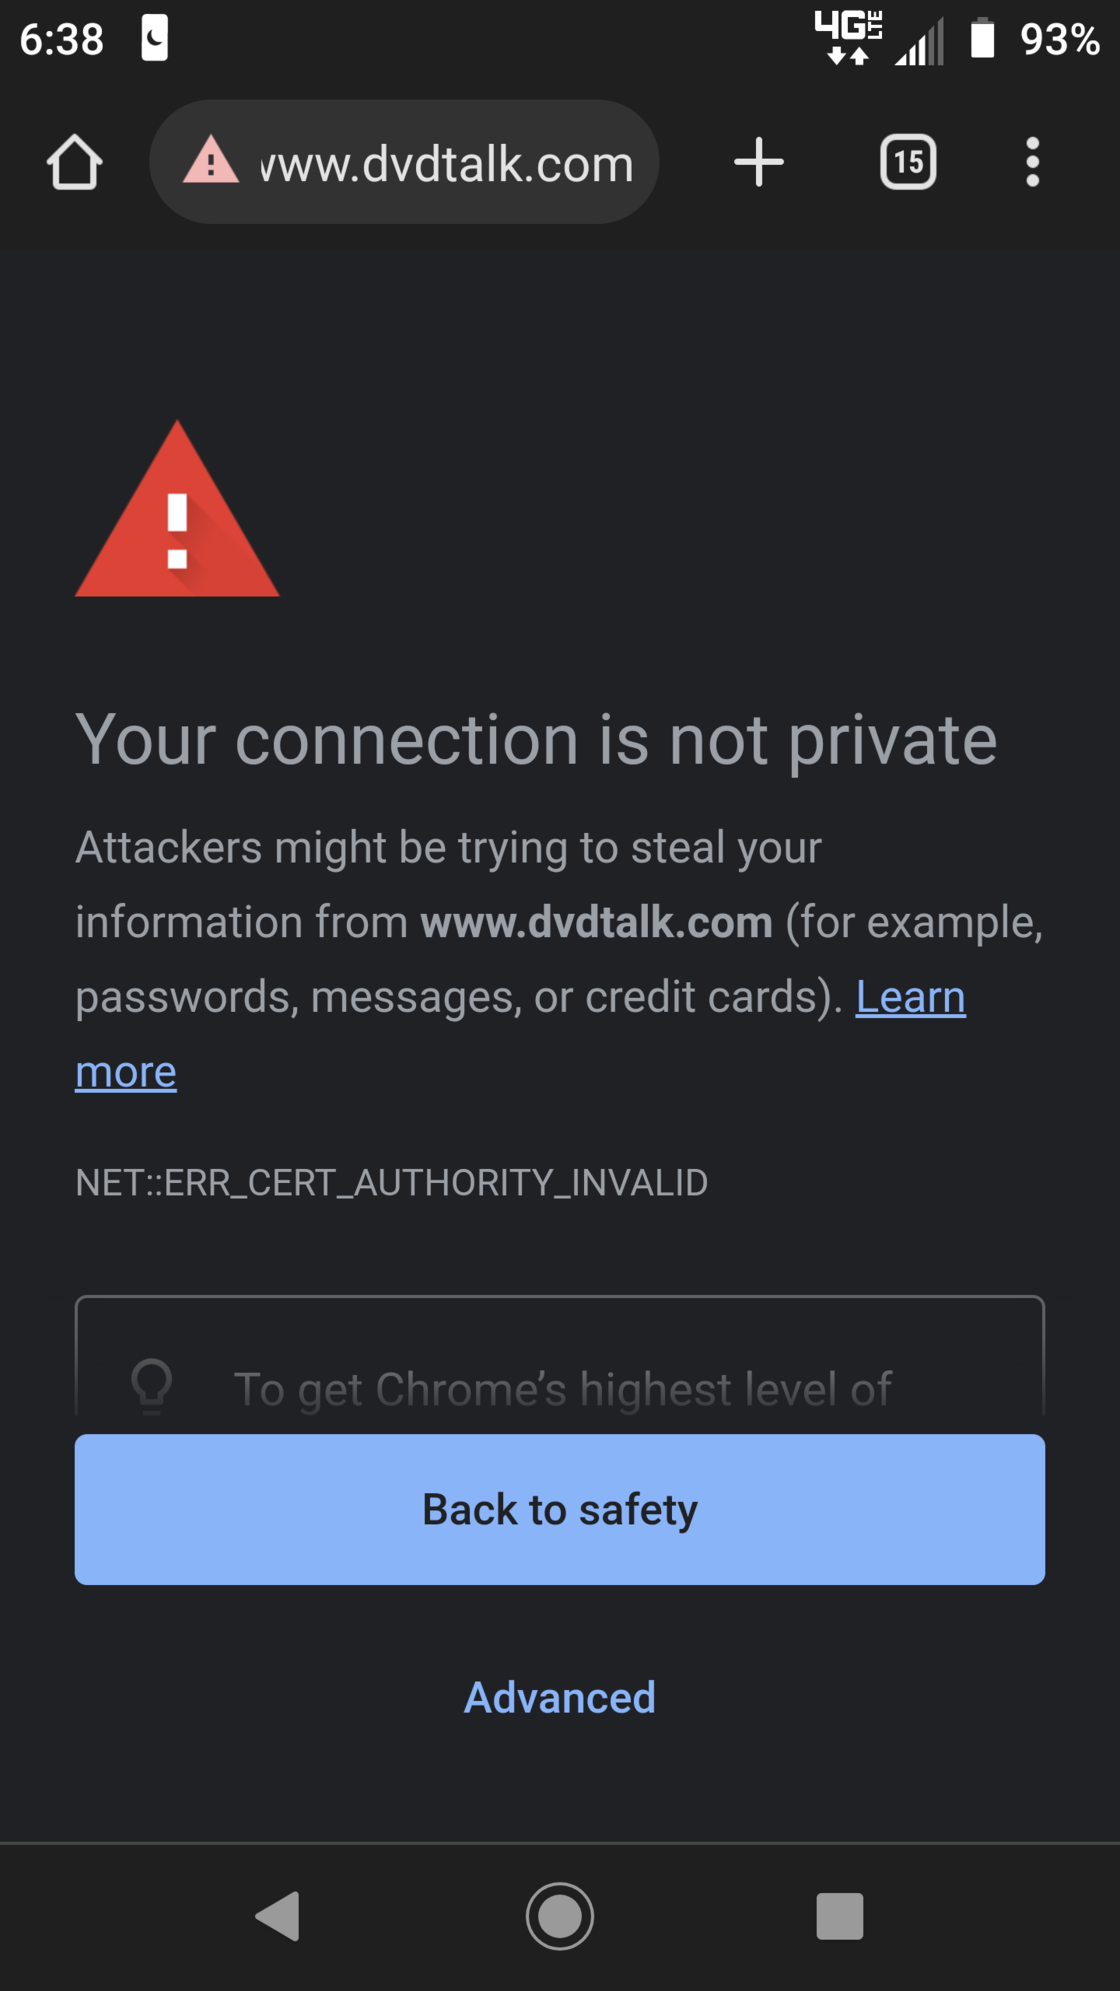Open the tab switcher showing 15 tabs
This screenshot has height=1991, width=1120.
coord(908,162)
